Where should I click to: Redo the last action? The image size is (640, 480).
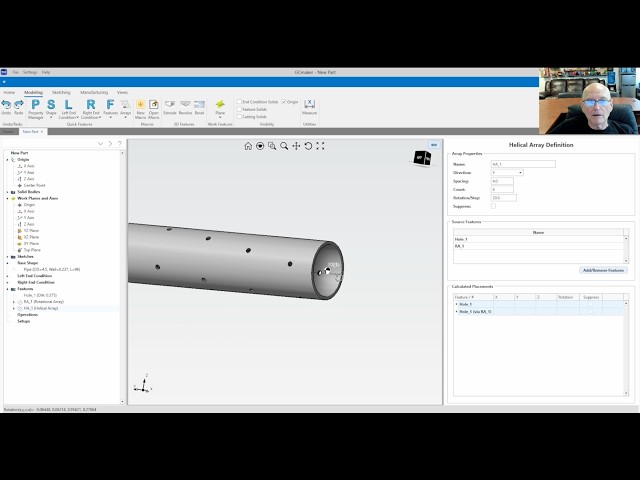(19, 107)
